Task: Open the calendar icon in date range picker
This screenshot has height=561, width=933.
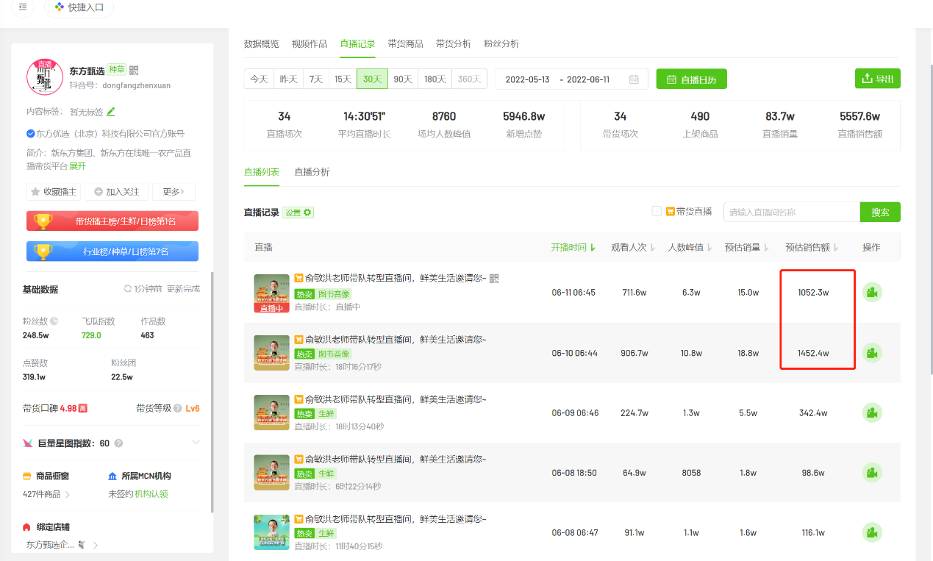Action: pos(633,79)
